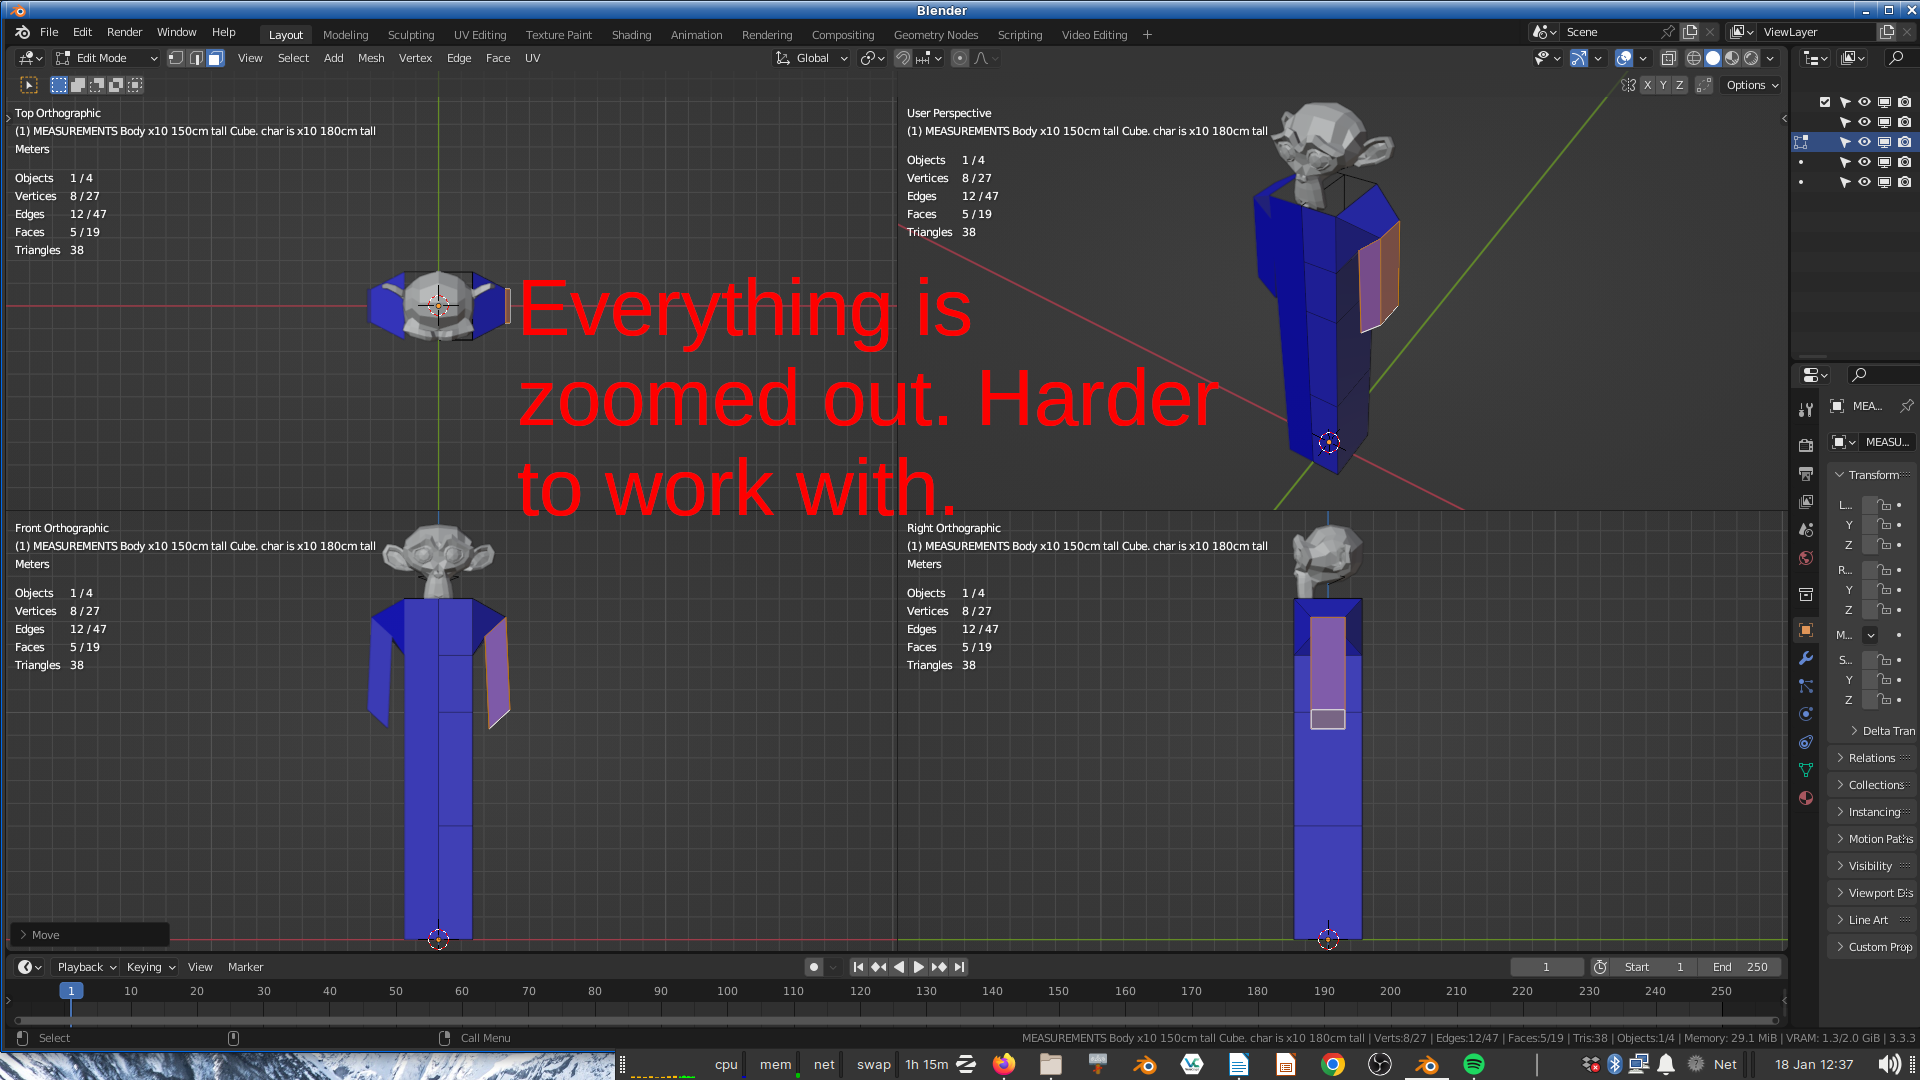The image size is (1920, 1080).
Task: Expand the Visibility panel
Action: point(1871,866)
